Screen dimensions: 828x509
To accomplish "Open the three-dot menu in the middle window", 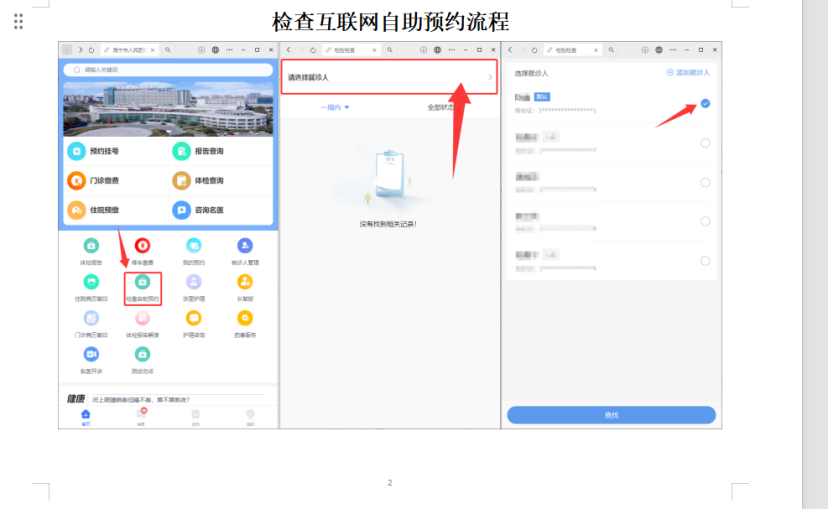I will (x=451, y=50).
